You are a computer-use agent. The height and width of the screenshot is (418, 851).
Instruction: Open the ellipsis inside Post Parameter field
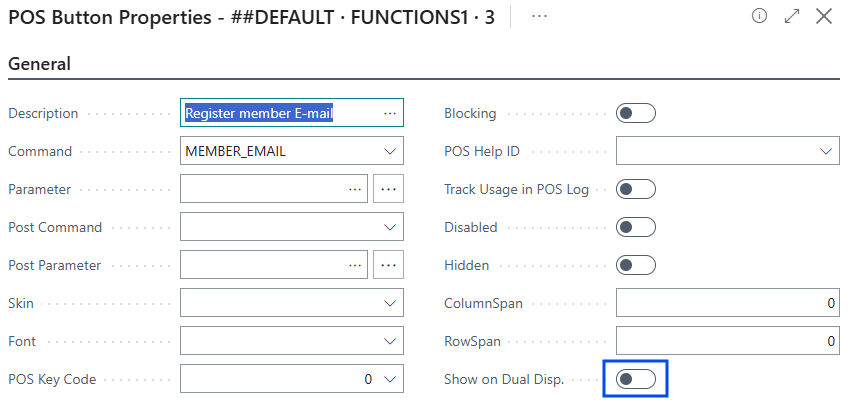click(x=354, y=265)
